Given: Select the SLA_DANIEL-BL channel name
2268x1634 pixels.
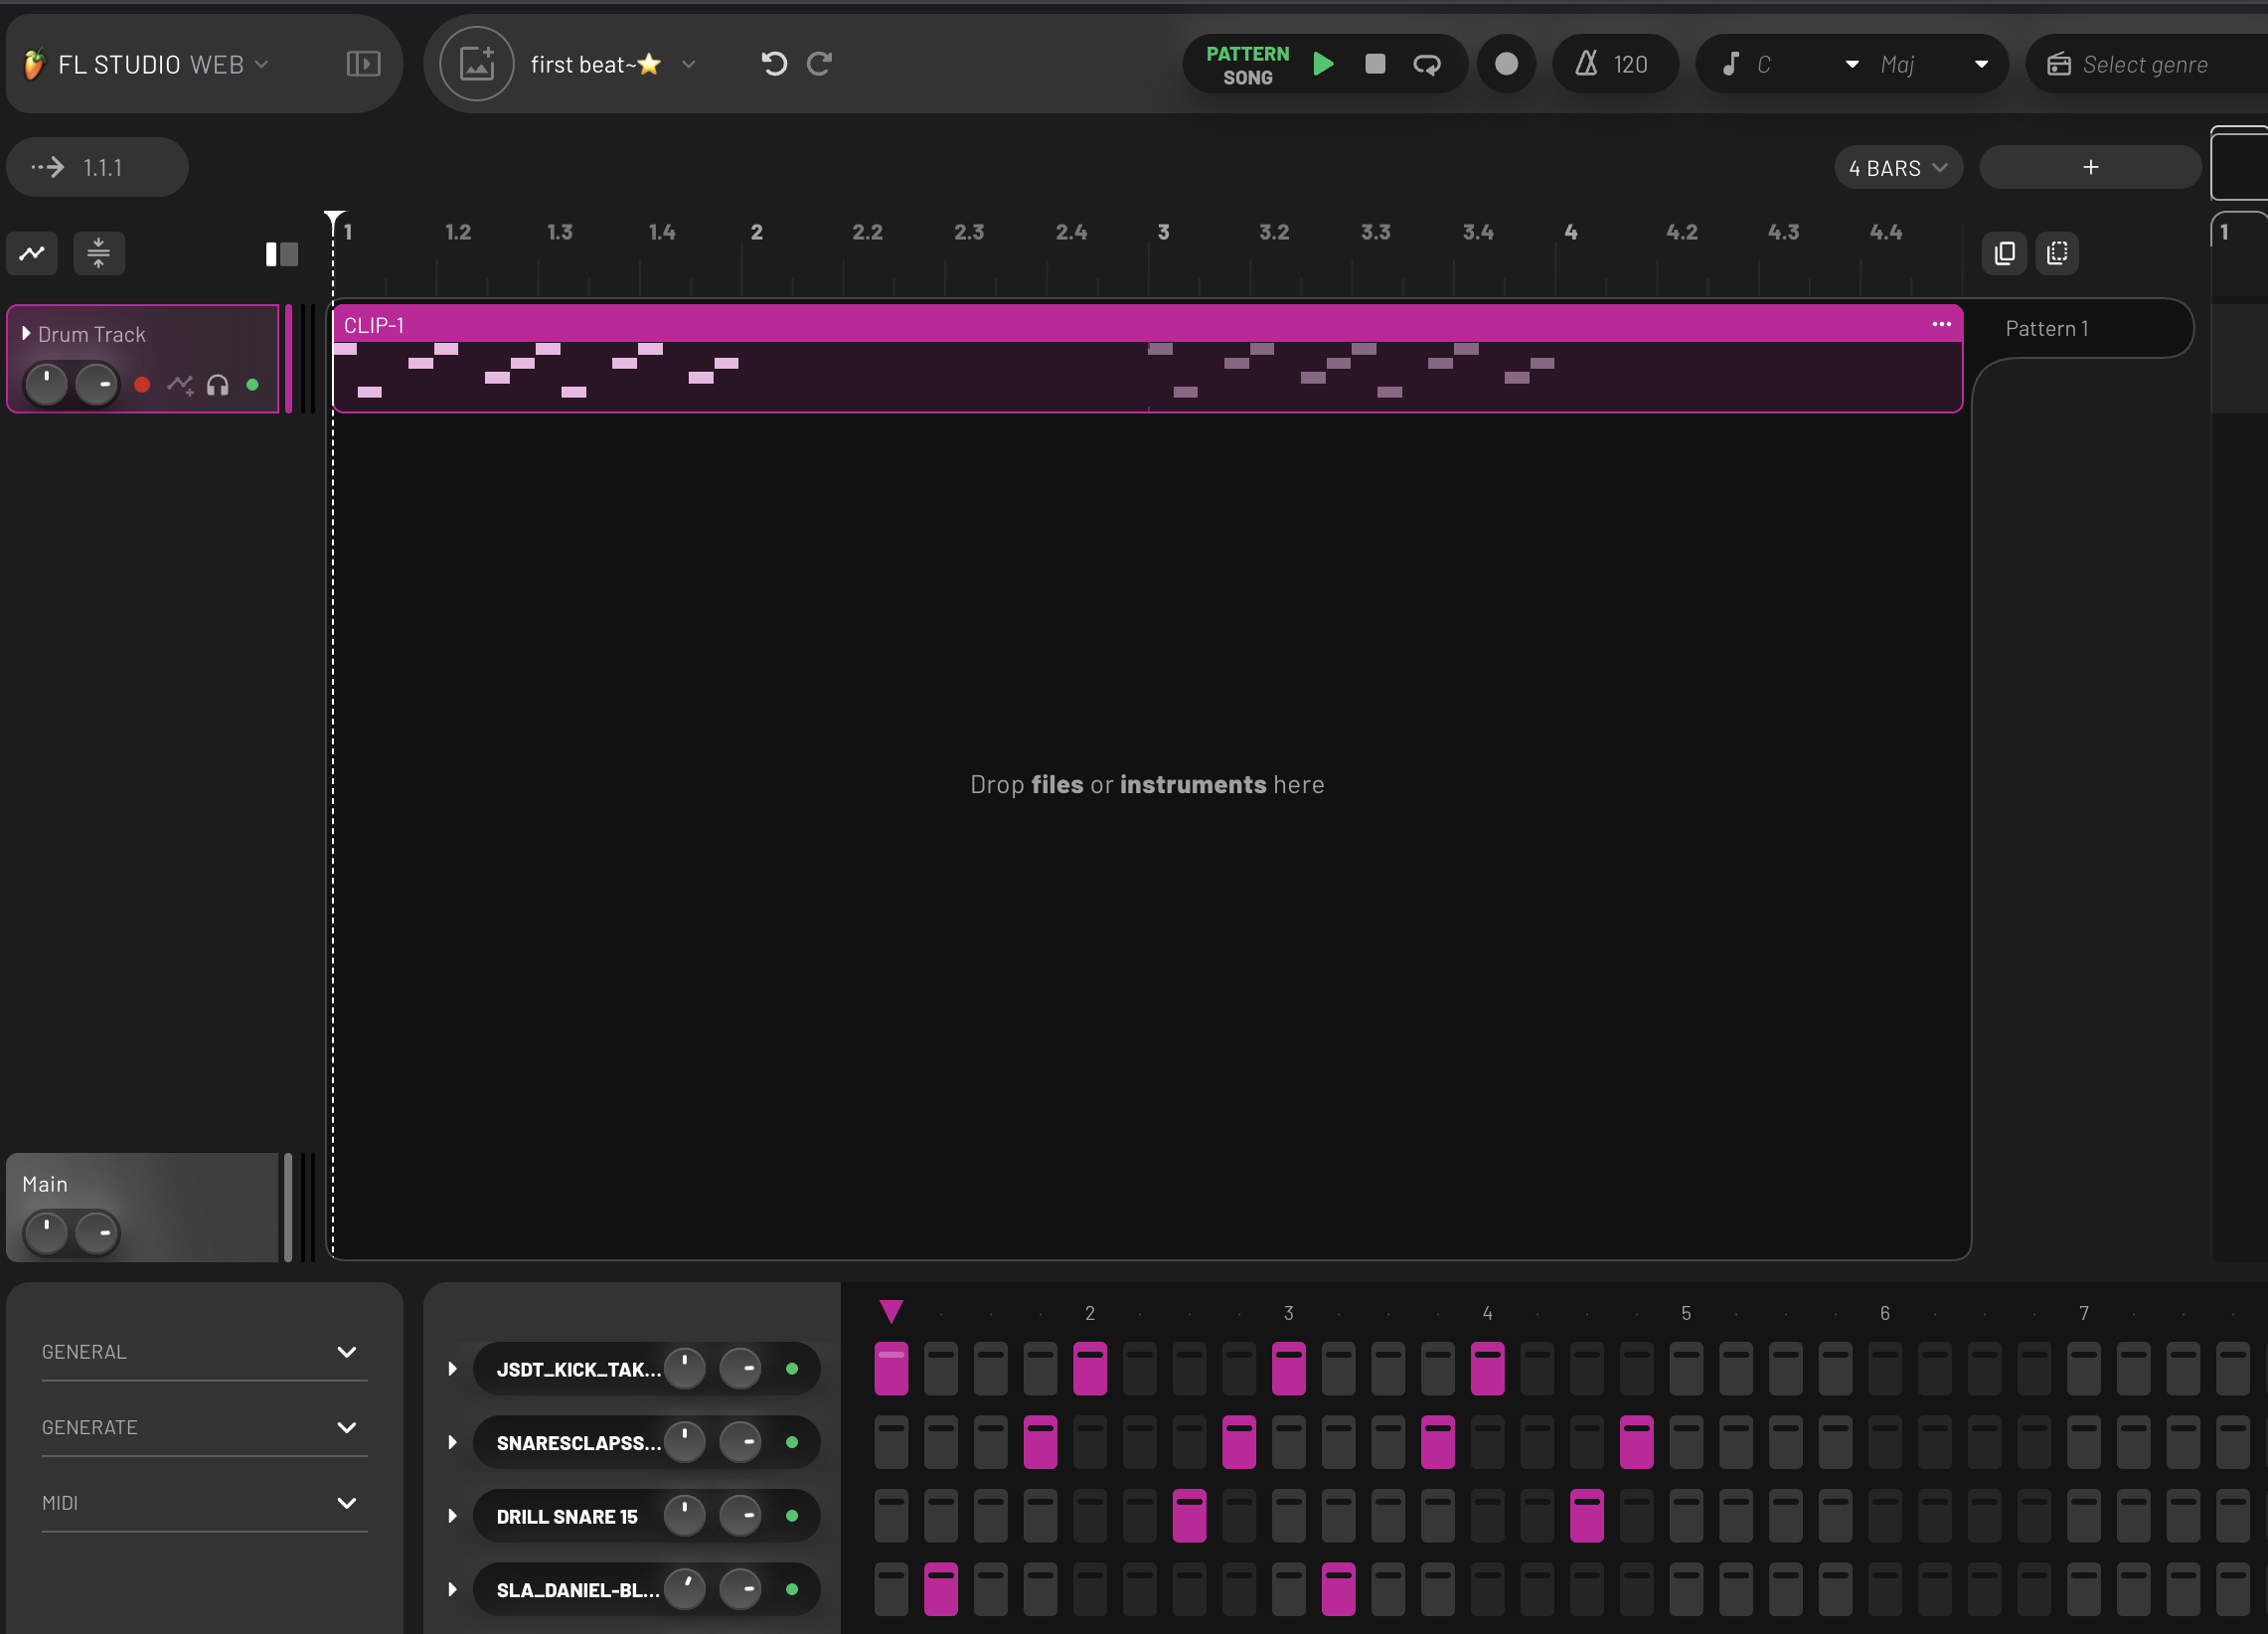Looking at the screenshot, I should coord(578,1590).
